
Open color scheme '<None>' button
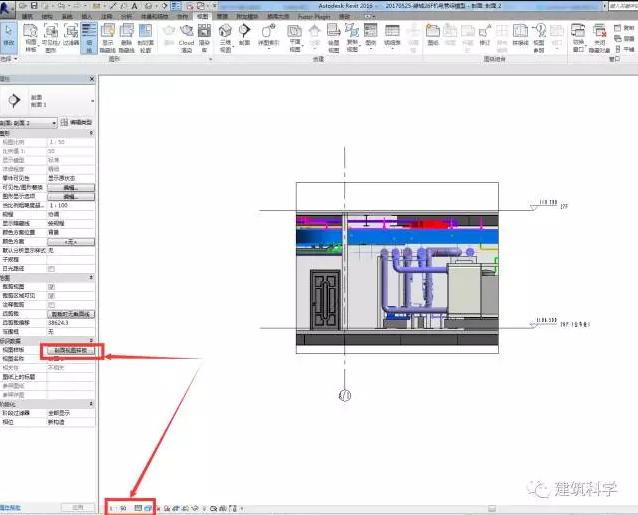71,242
